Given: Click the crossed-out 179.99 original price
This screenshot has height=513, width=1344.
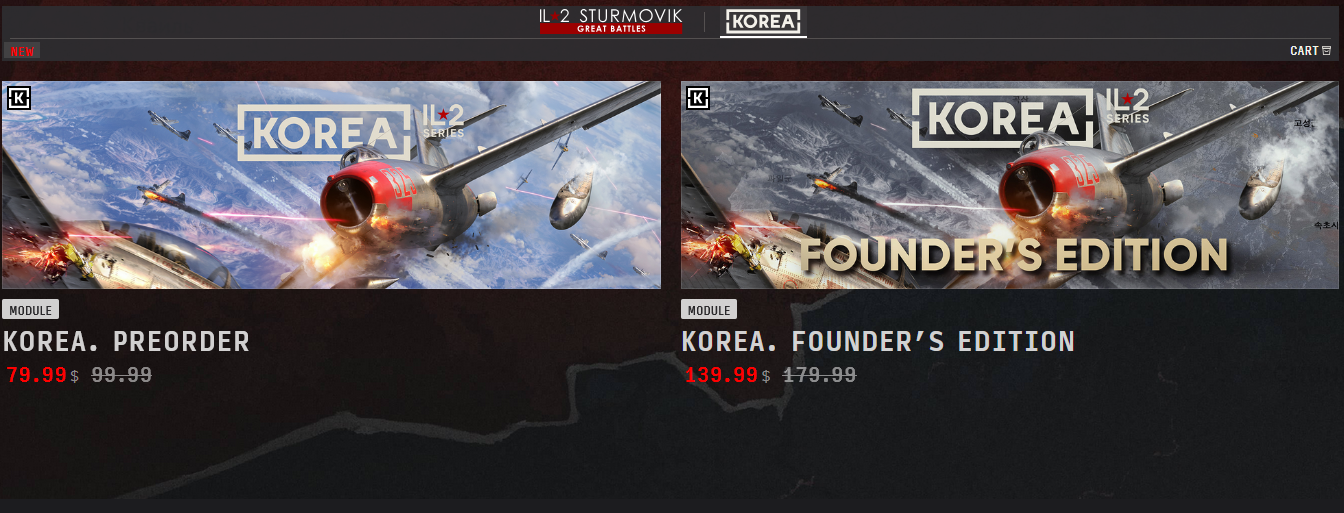Looking at the screenshot, I should click(820, 376).
